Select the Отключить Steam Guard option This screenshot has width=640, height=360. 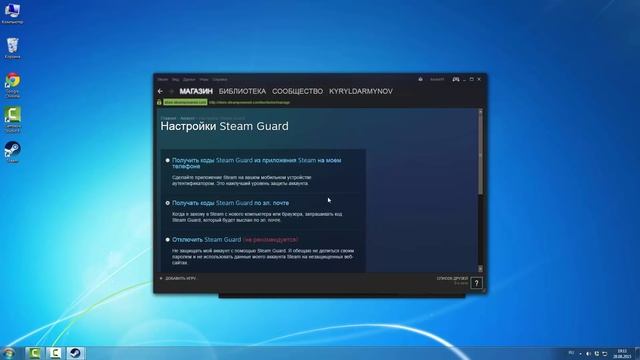pos(168,240)
